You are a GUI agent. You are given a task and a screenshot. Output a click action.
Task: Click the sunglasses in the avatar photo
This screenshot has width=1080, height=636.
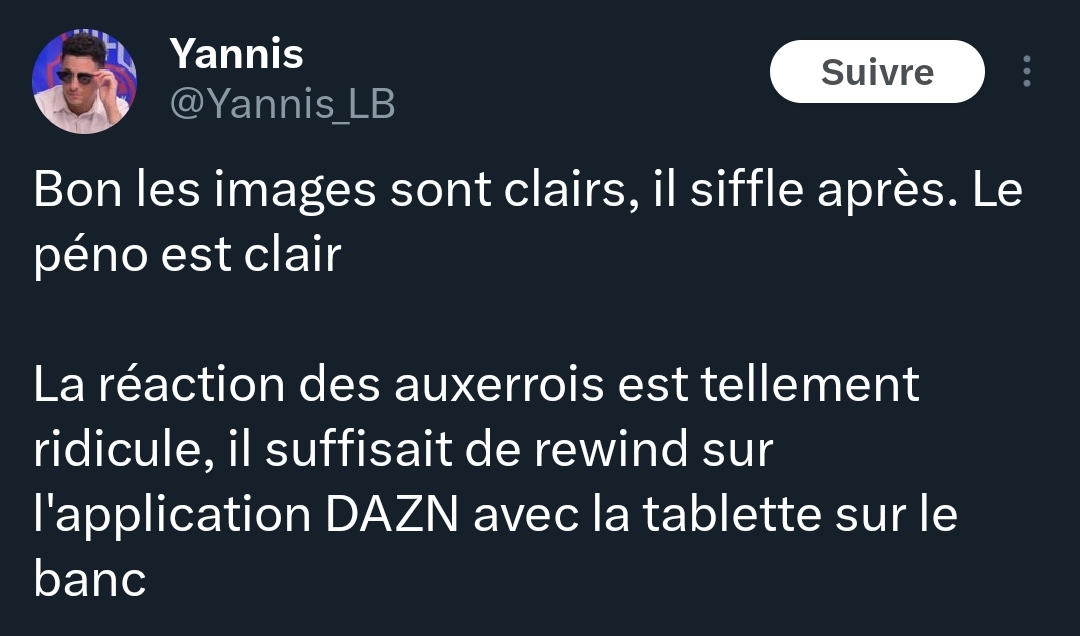(77, 76)
